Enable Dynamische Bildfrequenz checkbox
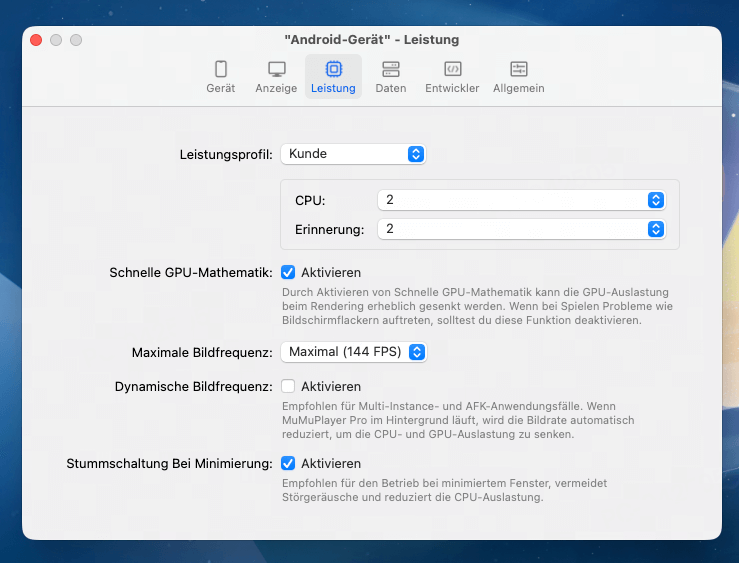Viewport: 739px width, 563px height. (288, 386)
